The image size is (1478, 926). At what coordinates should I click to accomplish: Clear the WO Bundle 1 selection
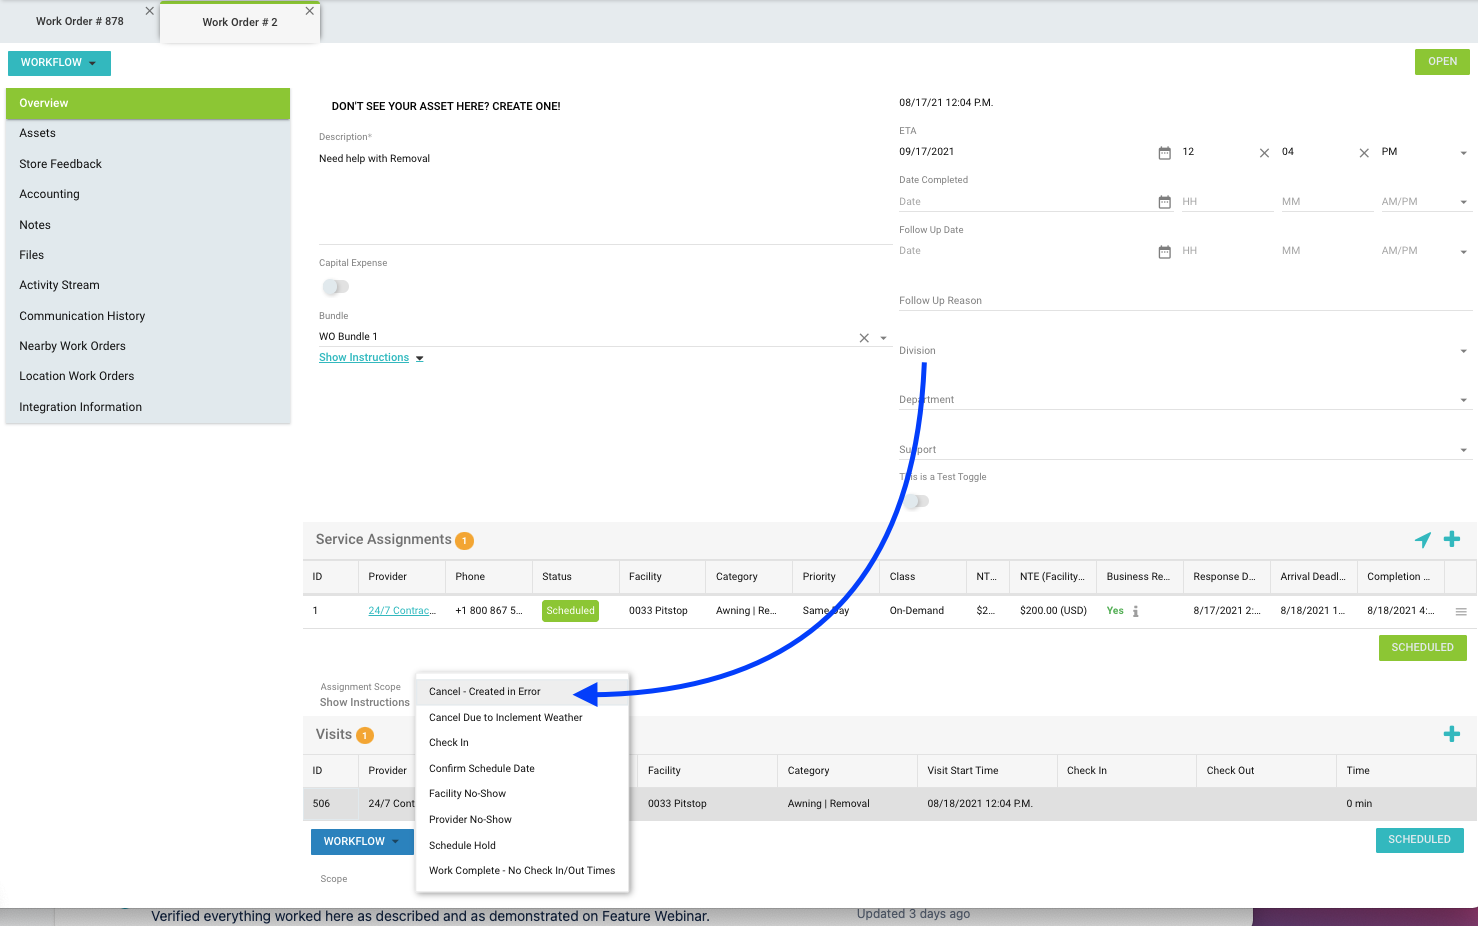(x=864, y=338)
